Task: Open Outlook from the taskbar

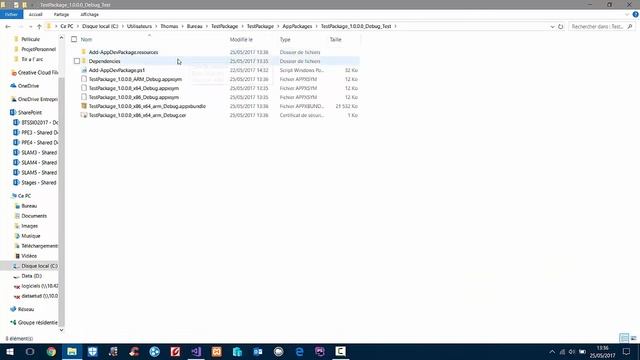Action: click(x=258, y=351)
